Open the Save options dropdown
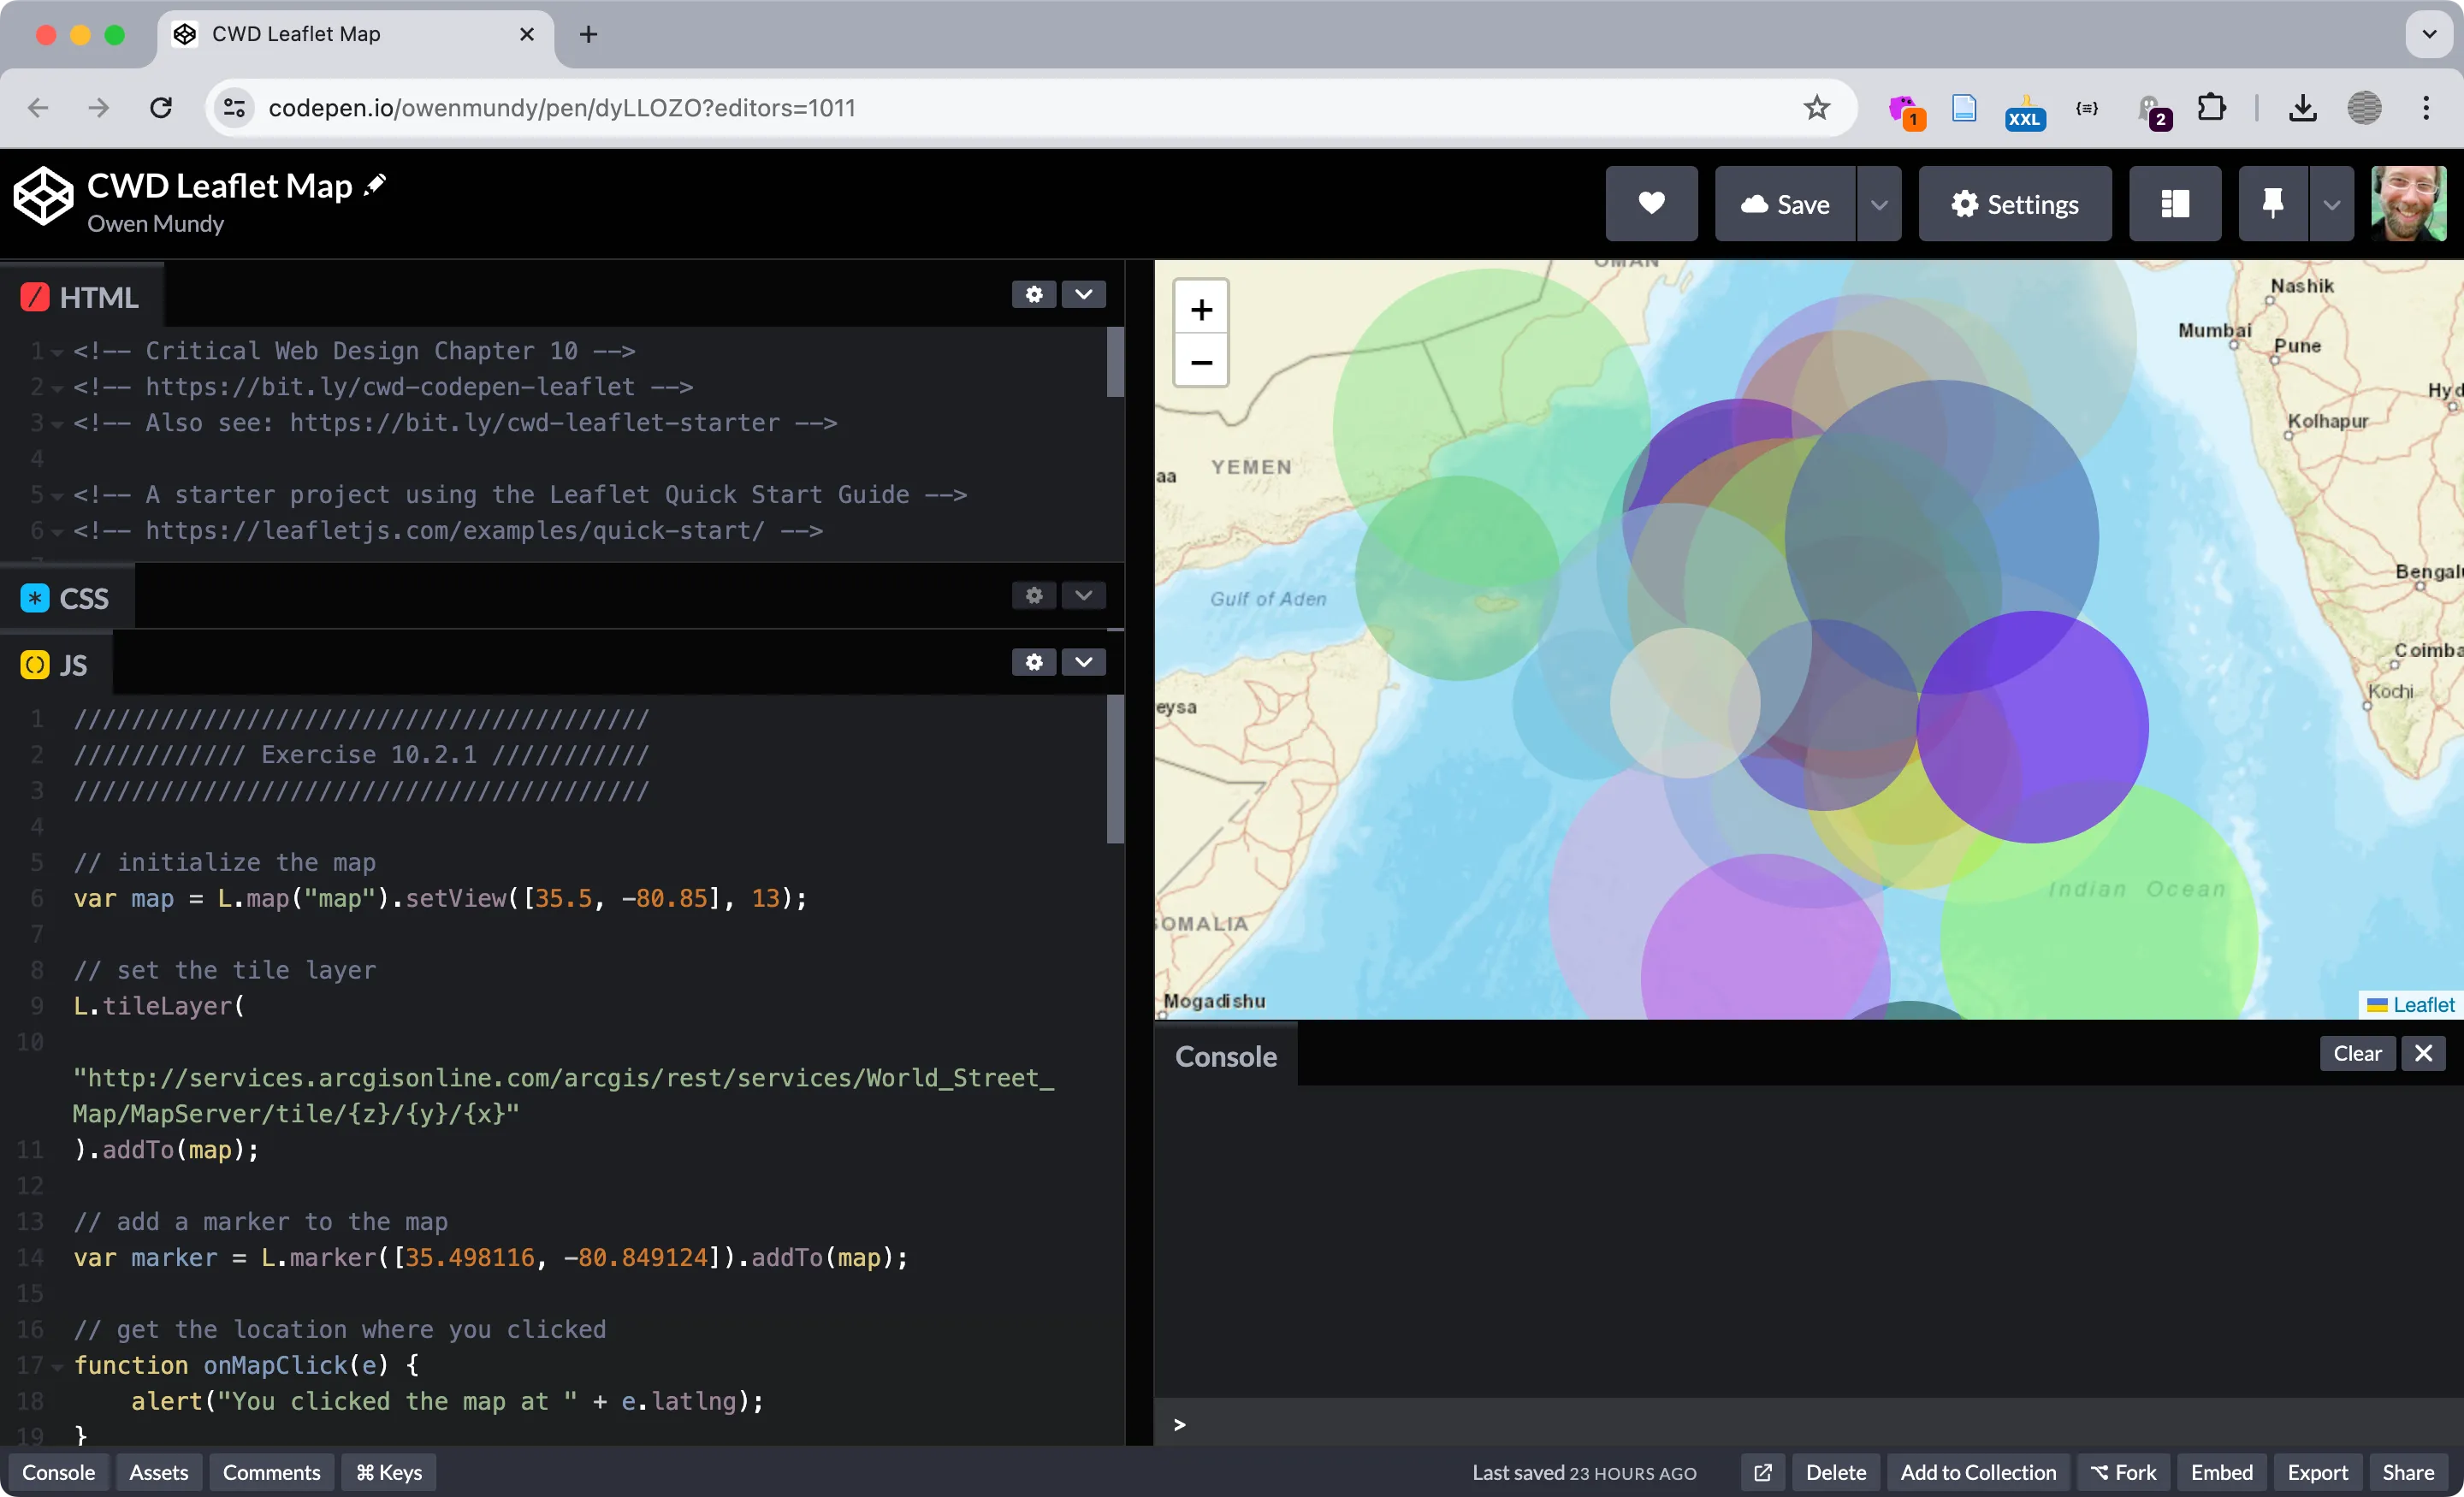Screen dimensions: 2464x1497 1879,203
